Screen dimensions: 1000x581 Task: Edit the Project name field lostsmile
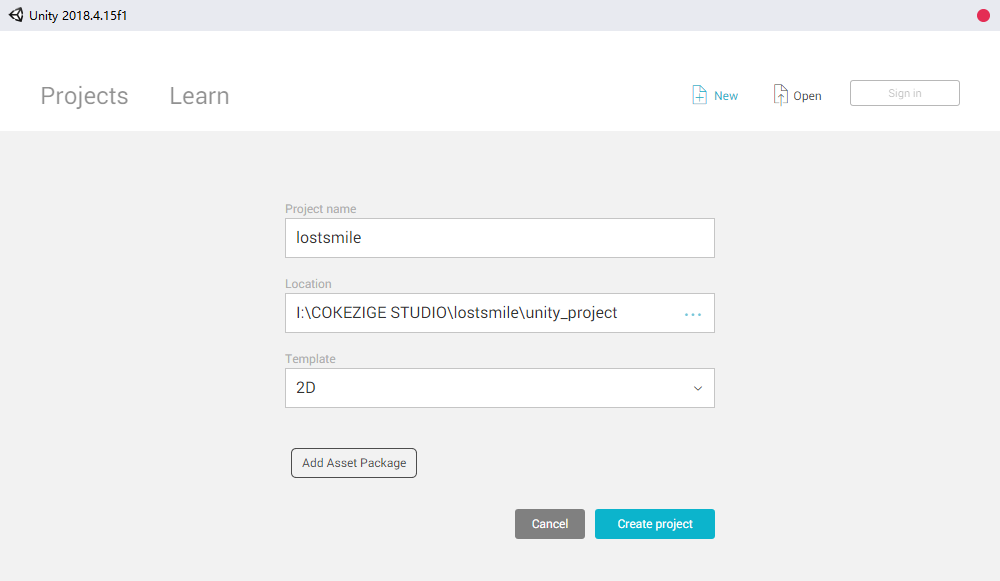click(499, 238)
